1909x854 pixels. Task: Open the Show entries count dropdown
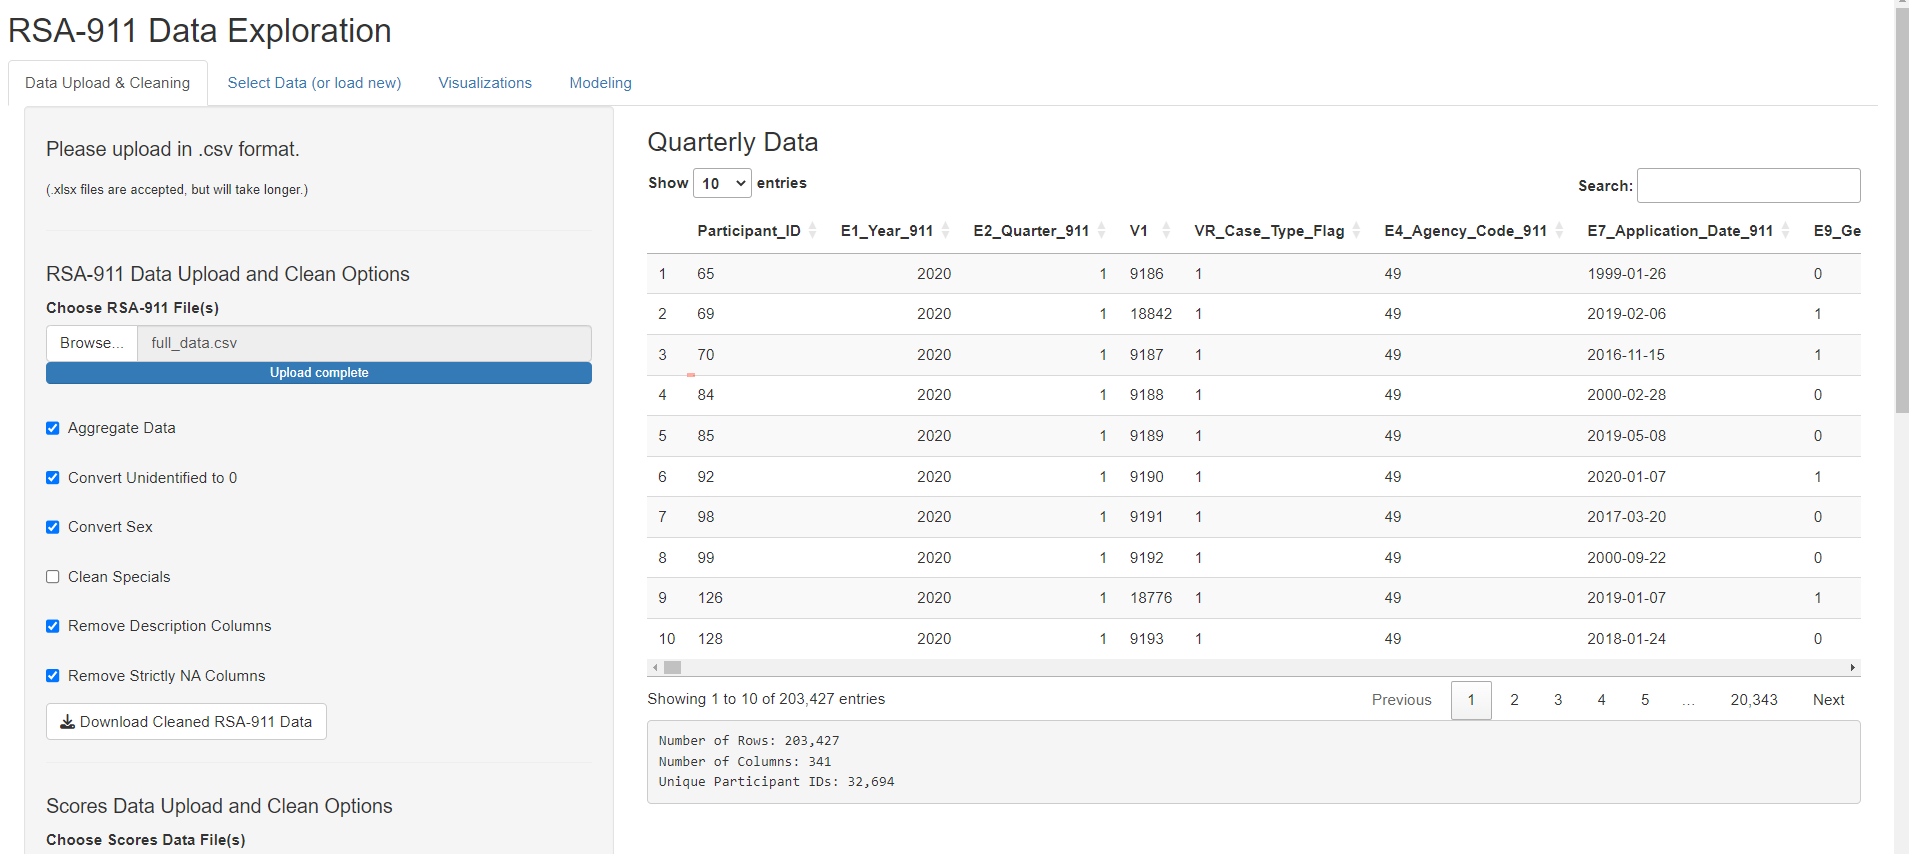(722, 184)
